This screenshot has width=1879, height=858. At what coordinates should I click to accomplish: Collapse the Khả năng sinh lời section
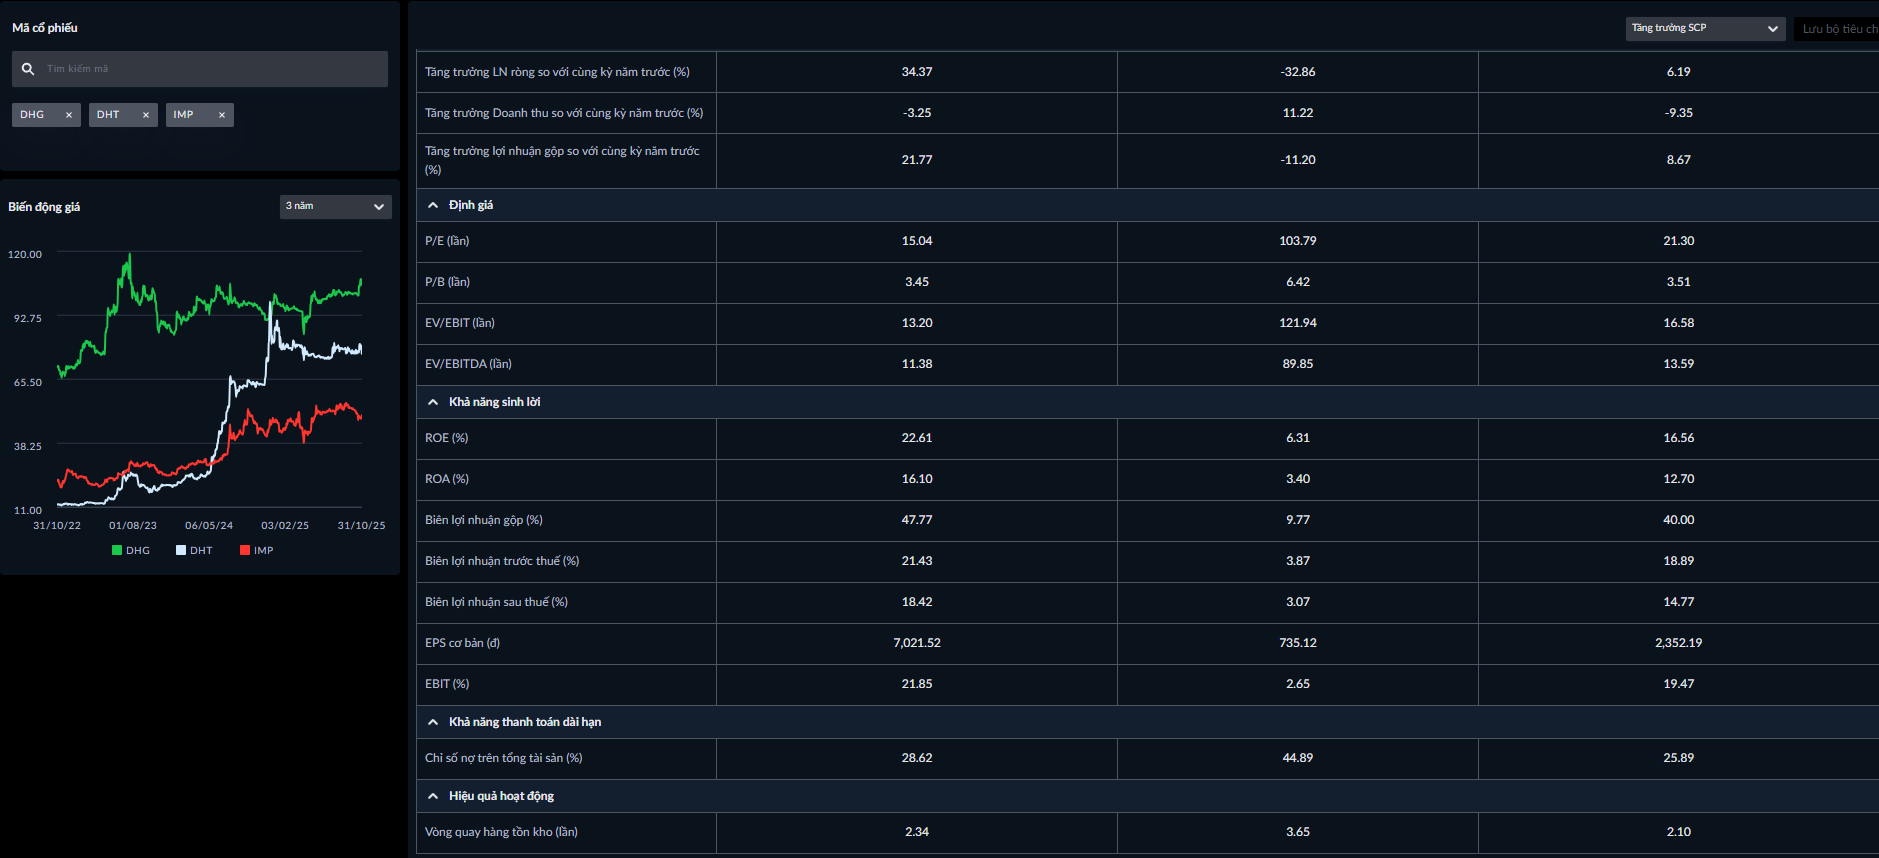coord(433,402)
